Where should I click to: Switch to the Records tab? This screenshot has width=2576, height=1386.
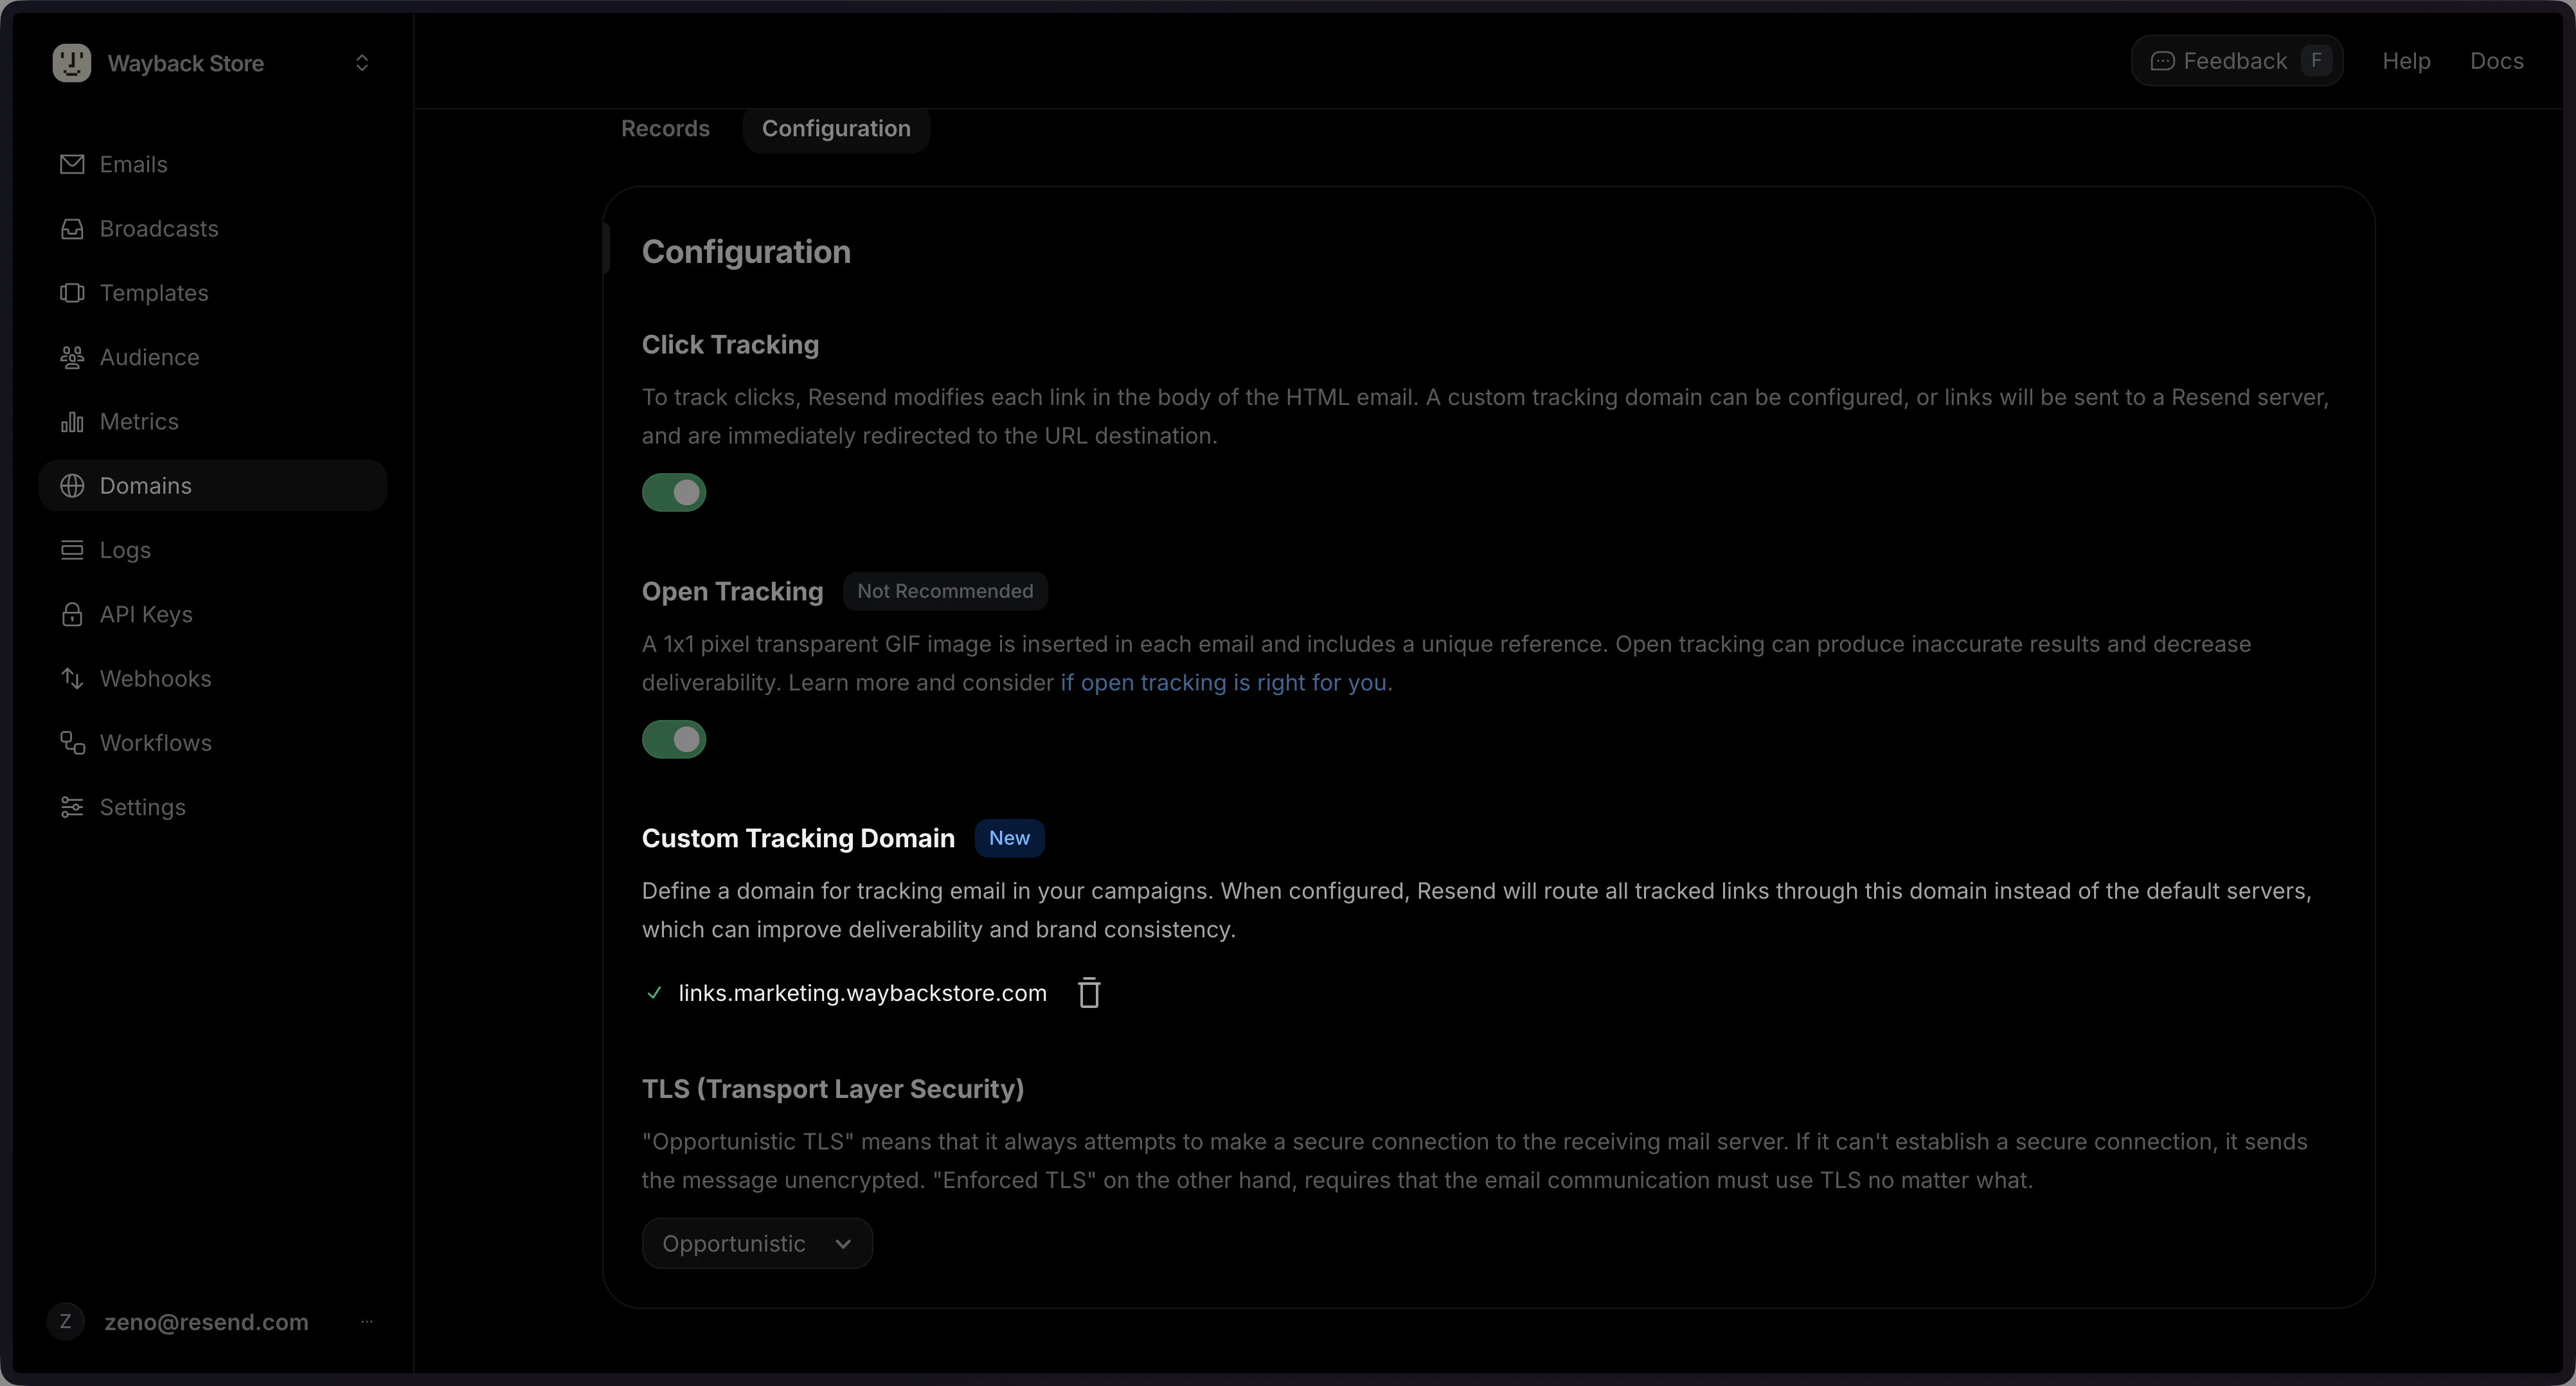click(x=665, y=127)
